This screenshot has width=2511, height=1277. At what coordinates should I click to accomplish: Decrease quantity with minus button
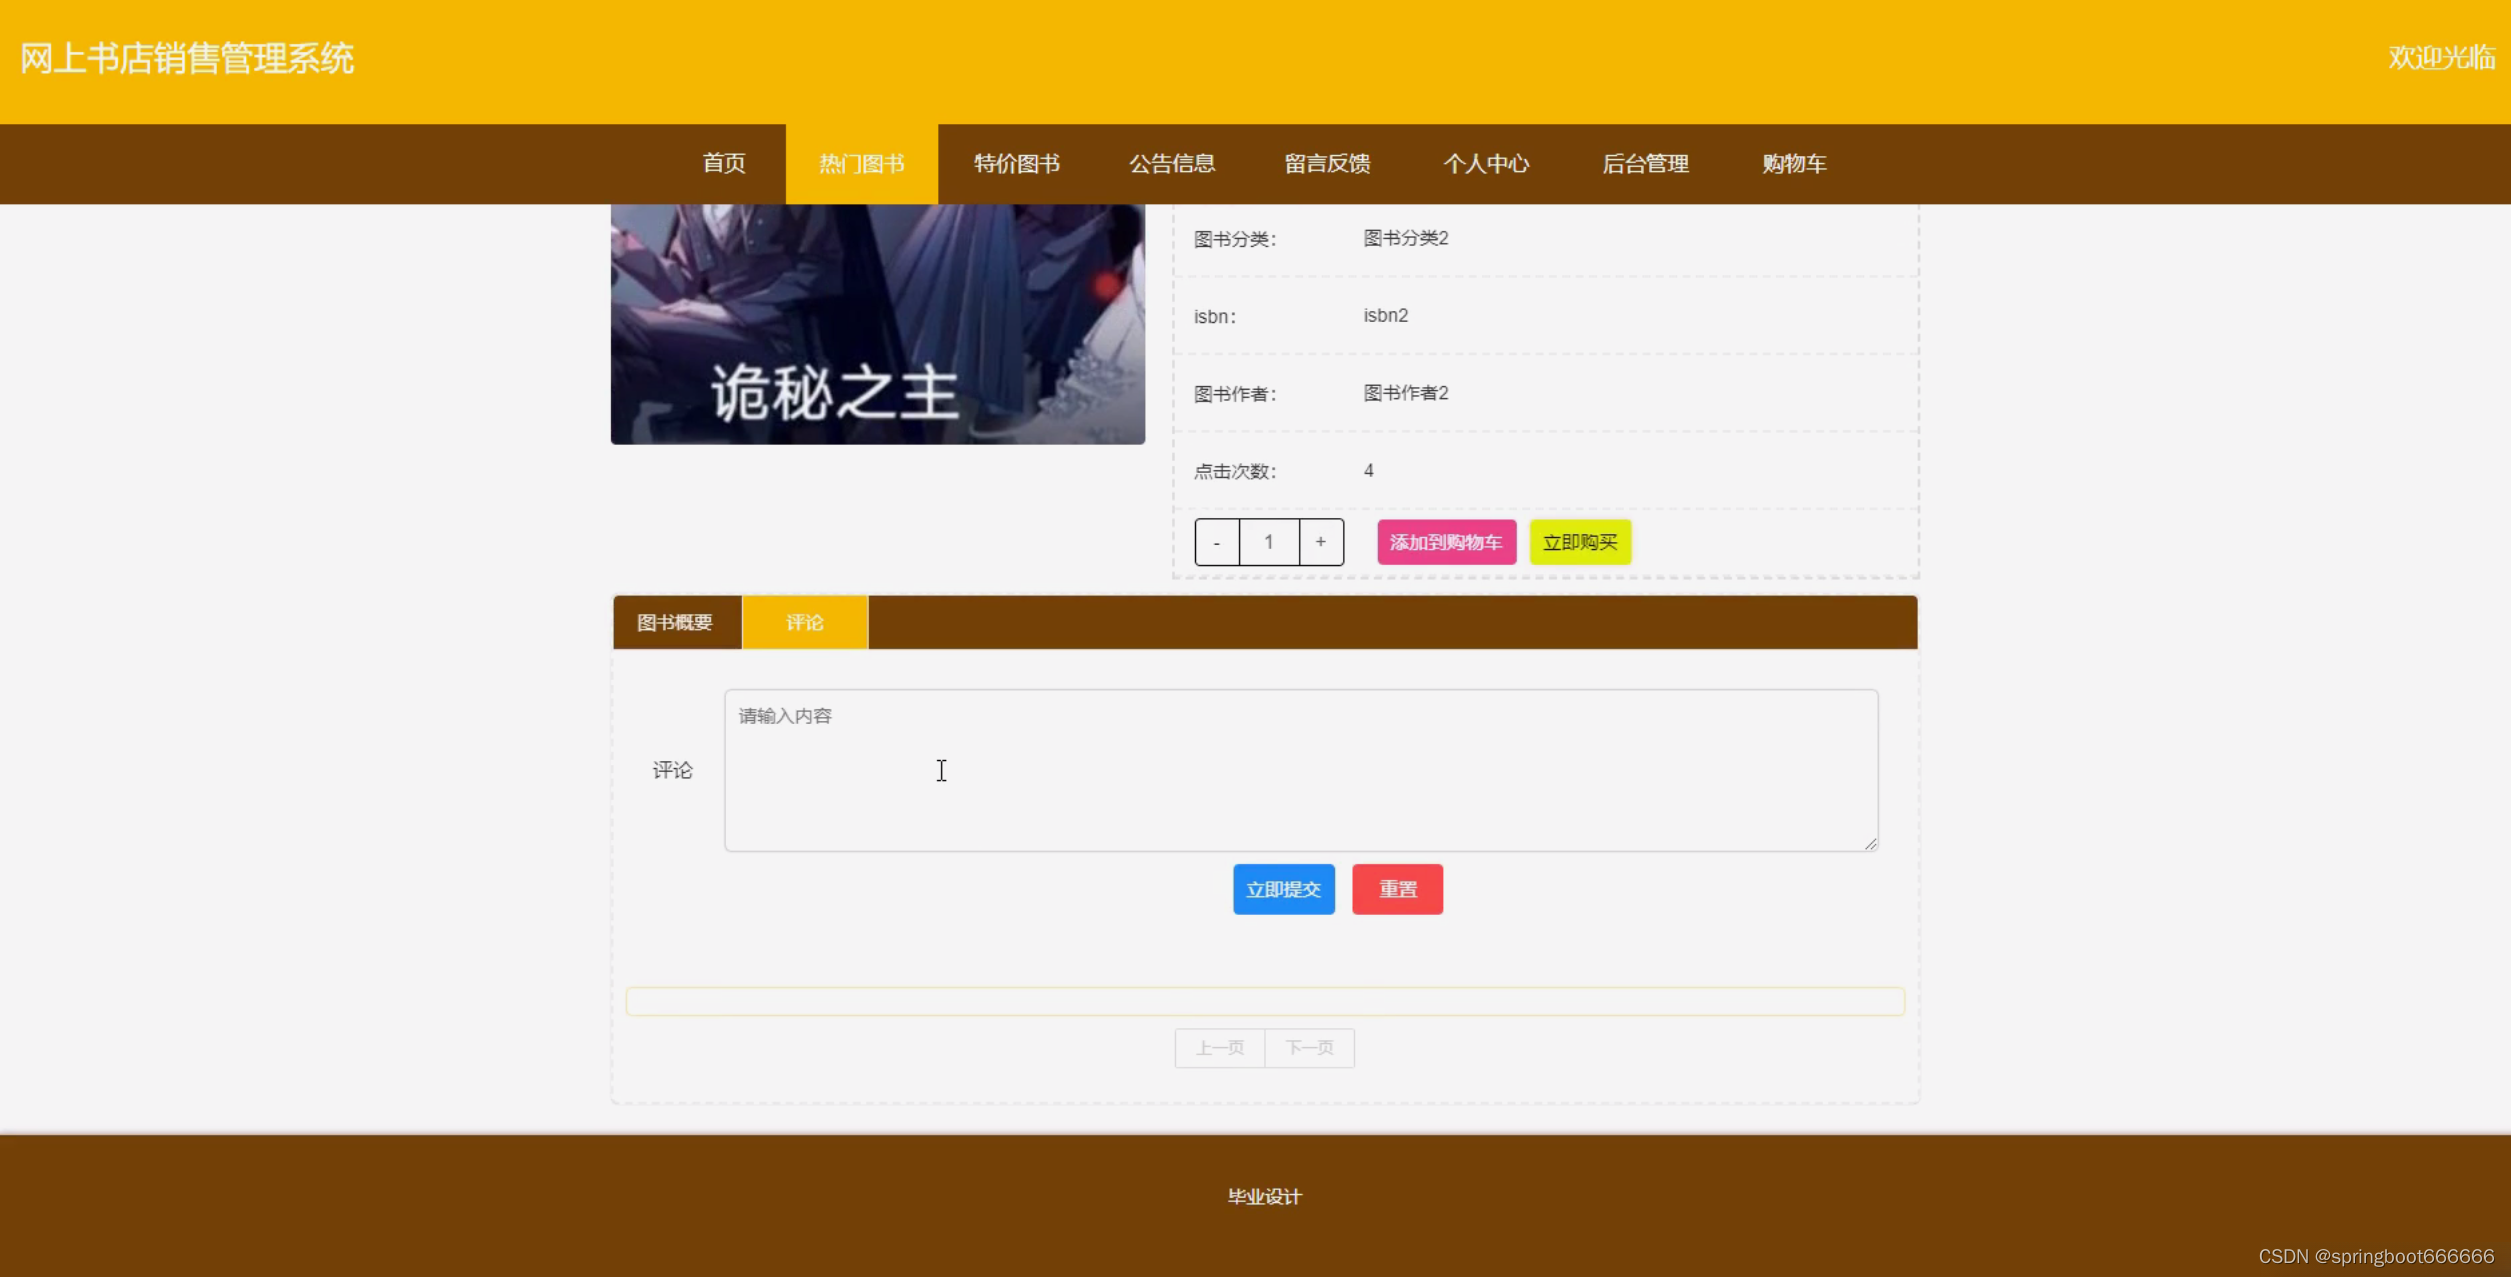tap(1216, 542)
